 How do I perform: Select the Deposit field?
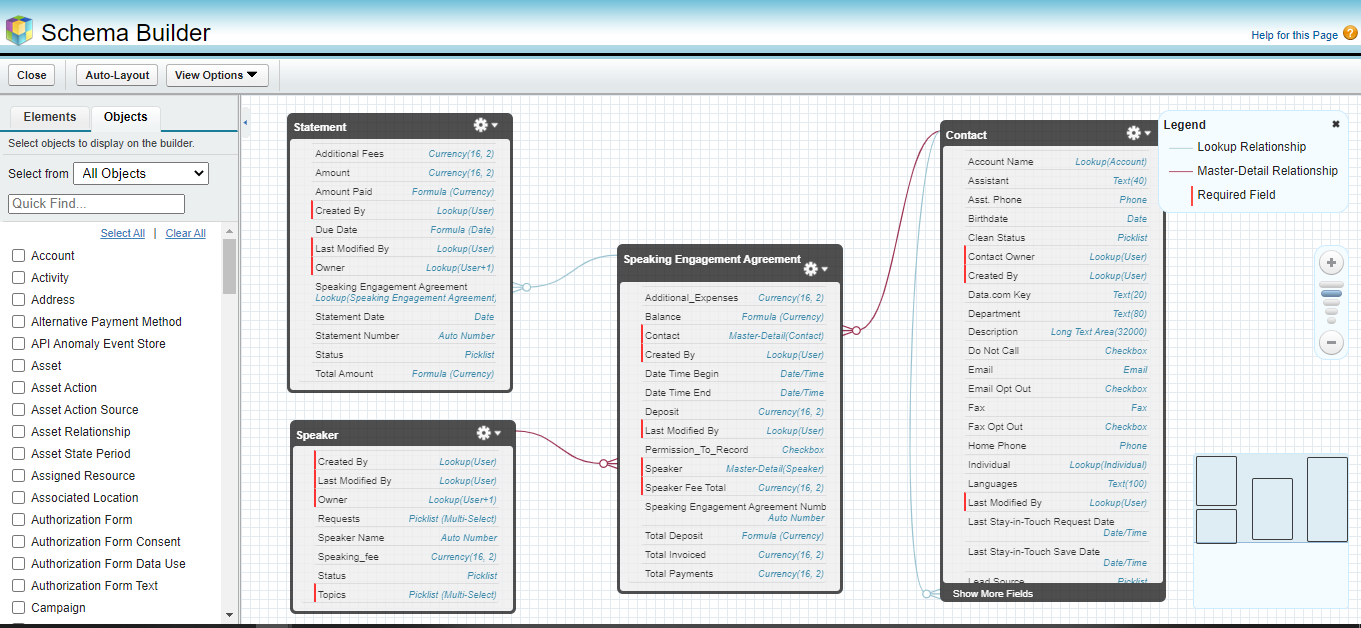point(734,412)
